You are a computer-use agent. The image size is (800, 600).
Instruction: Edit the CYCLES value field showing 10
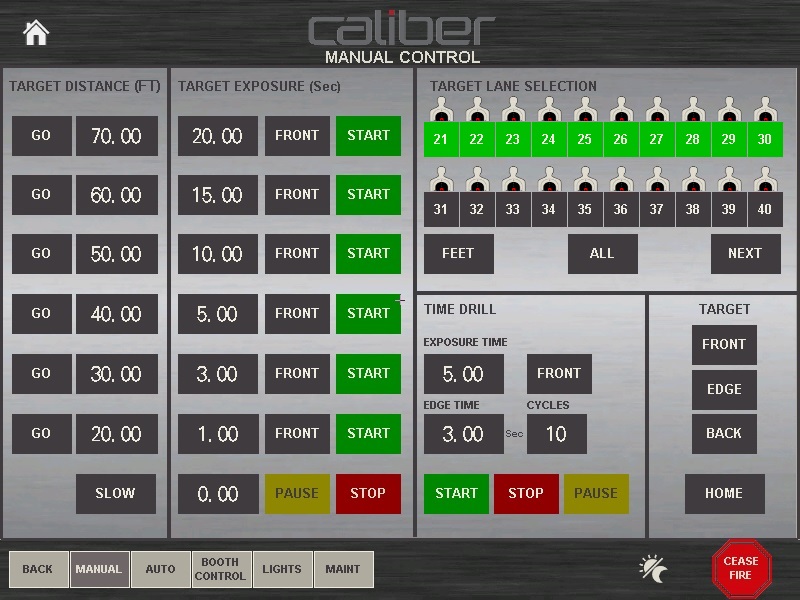click(557, 434)
